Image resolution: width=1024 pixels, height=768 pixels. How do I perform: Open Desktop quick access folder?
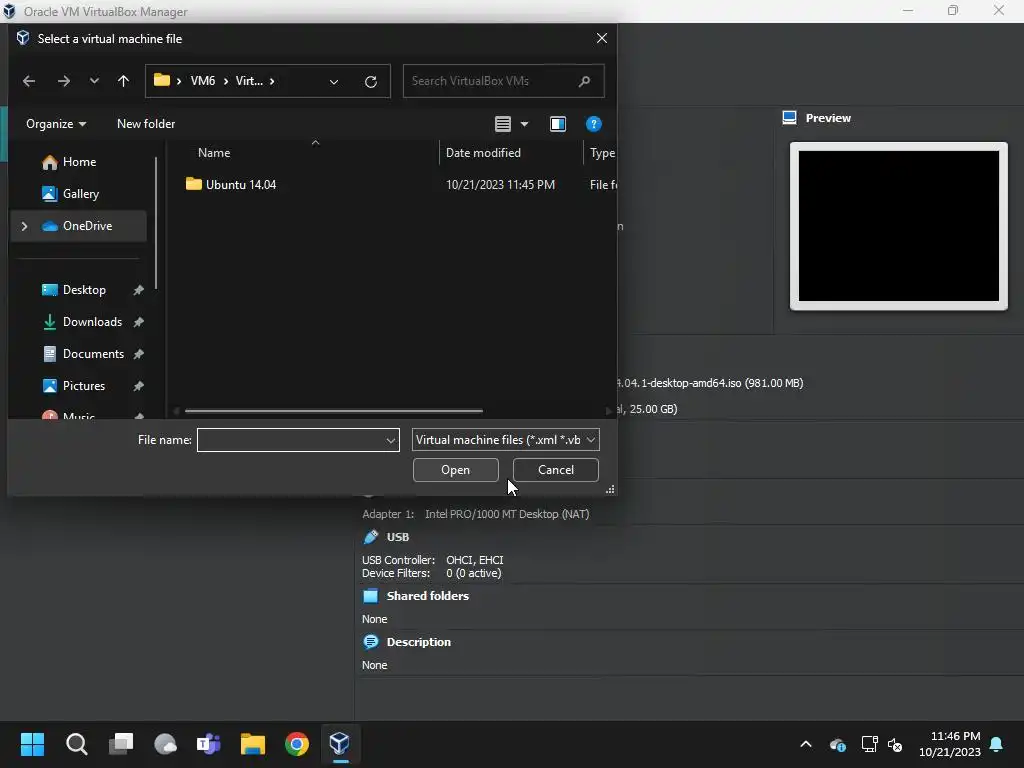tap(84, 290)
